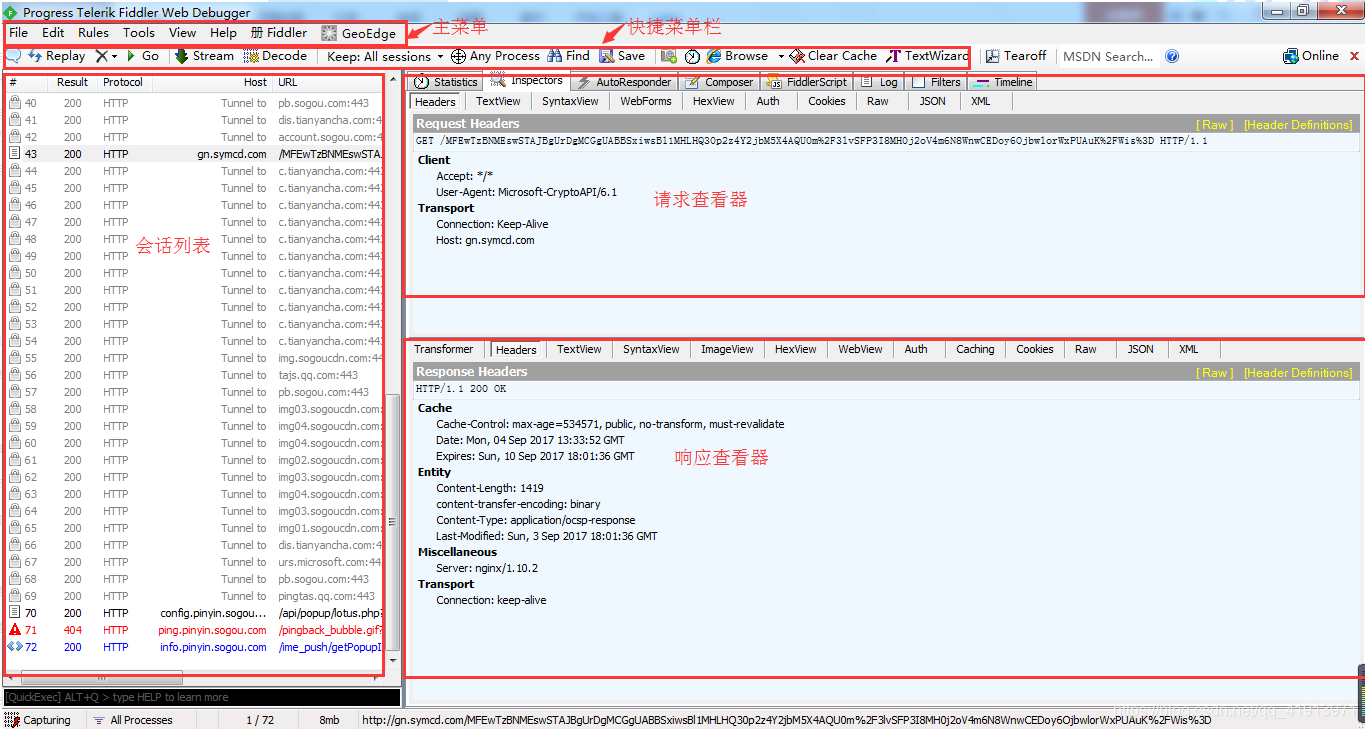
Task: Select session 71 ping.pinyin.sogou.com with 404
Action: point(195,630)
